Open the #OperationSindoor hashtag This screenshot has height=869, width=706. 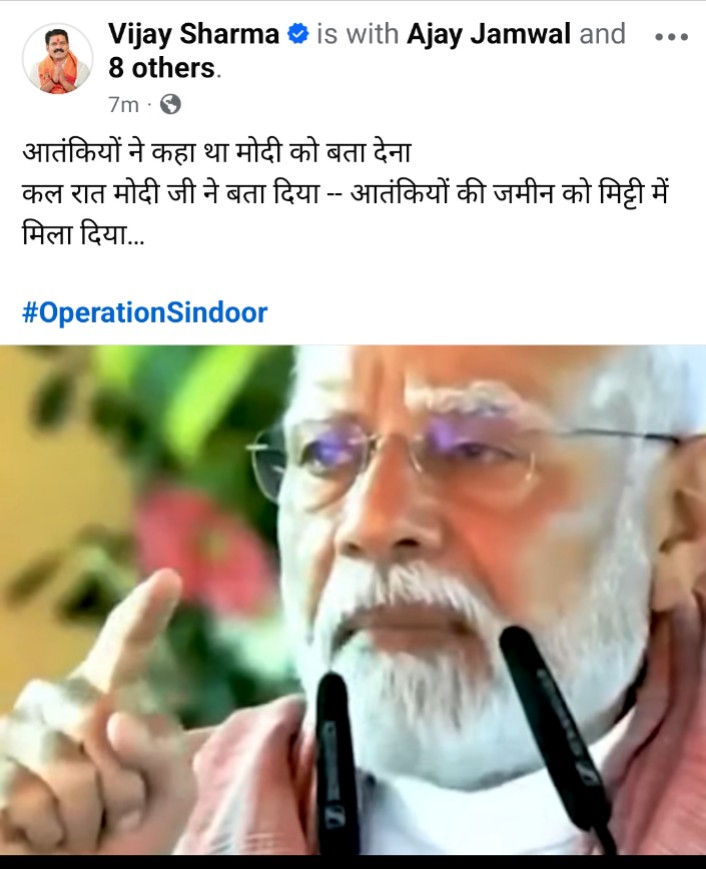pos(145,313)
